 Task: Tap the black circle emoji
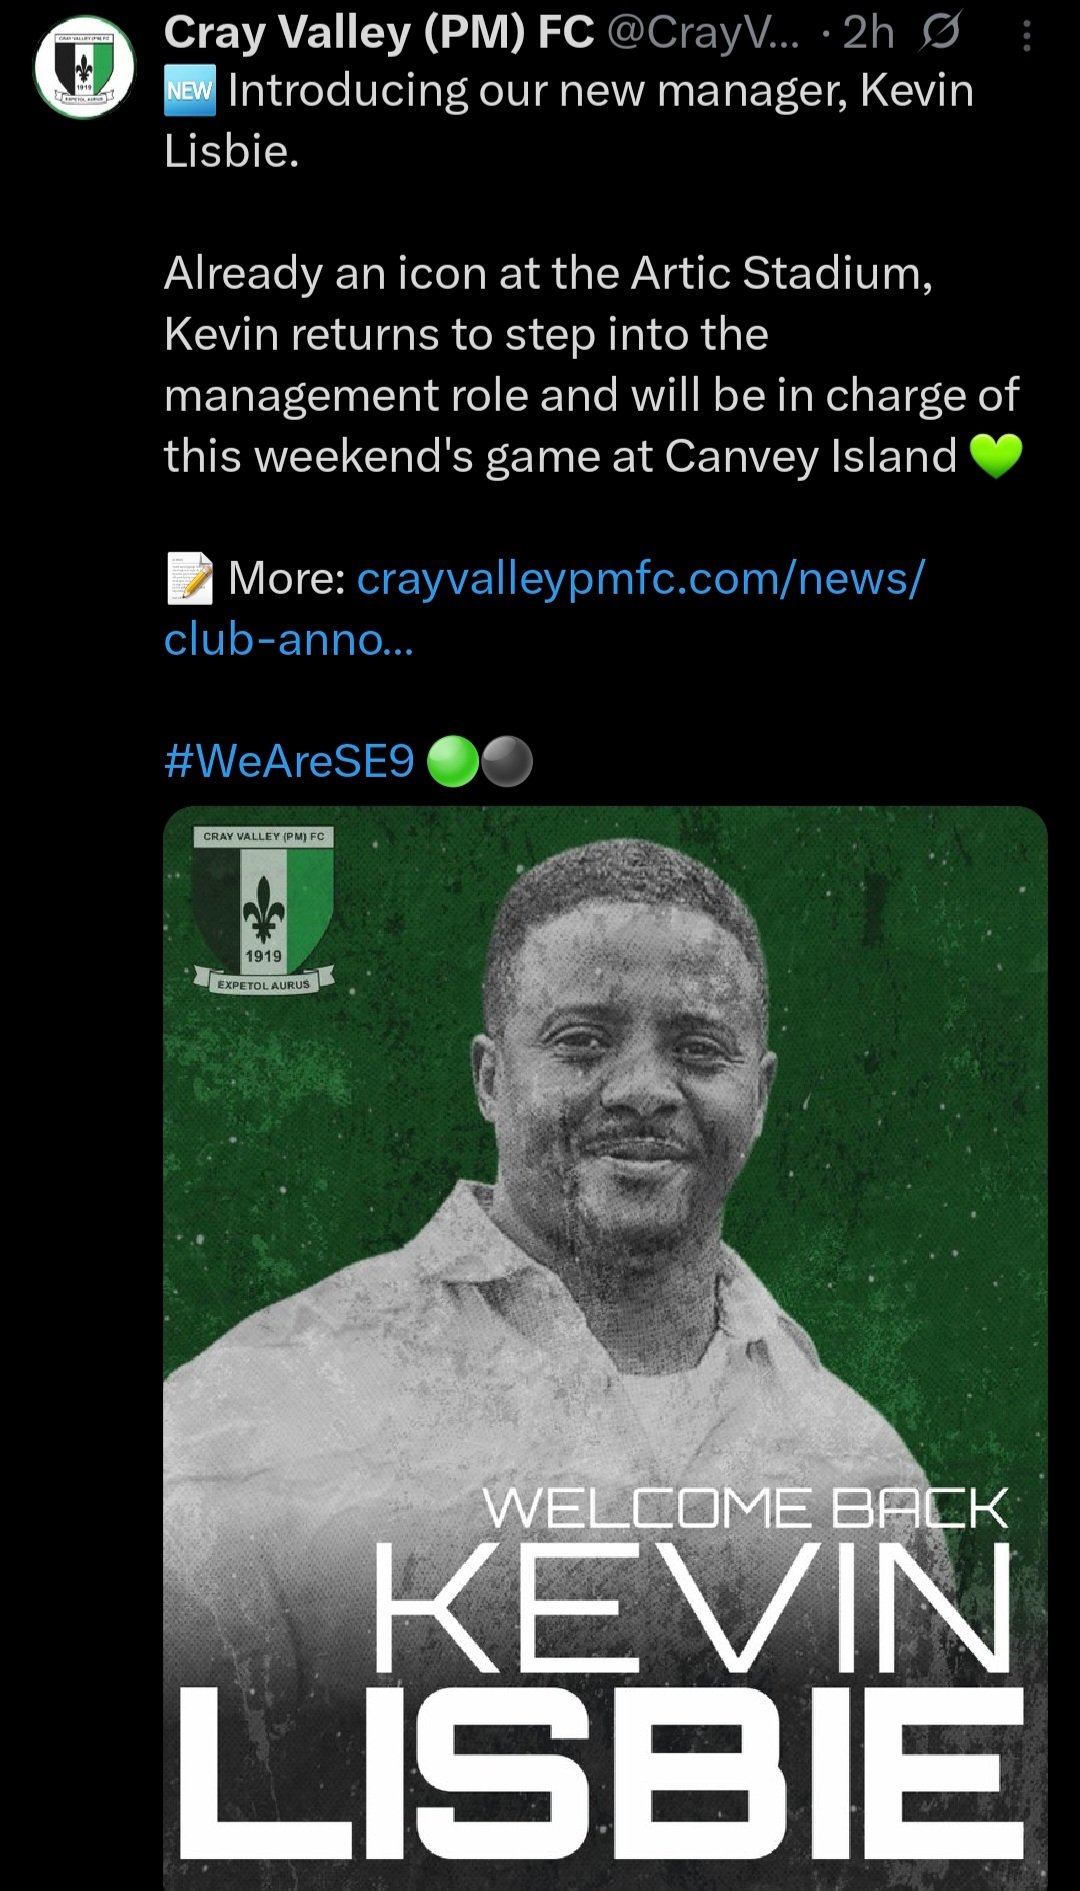pos(507,761)
